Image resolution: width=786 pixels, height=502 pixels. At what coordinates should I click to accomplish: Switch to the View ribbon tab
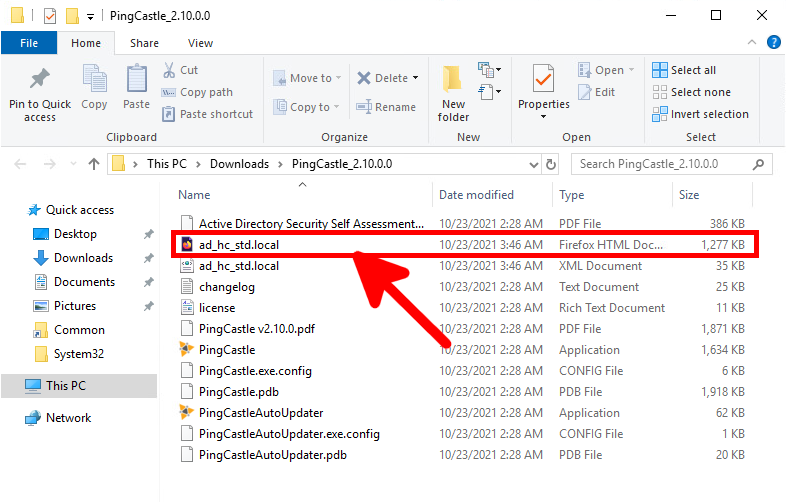(x=200, y=43)
